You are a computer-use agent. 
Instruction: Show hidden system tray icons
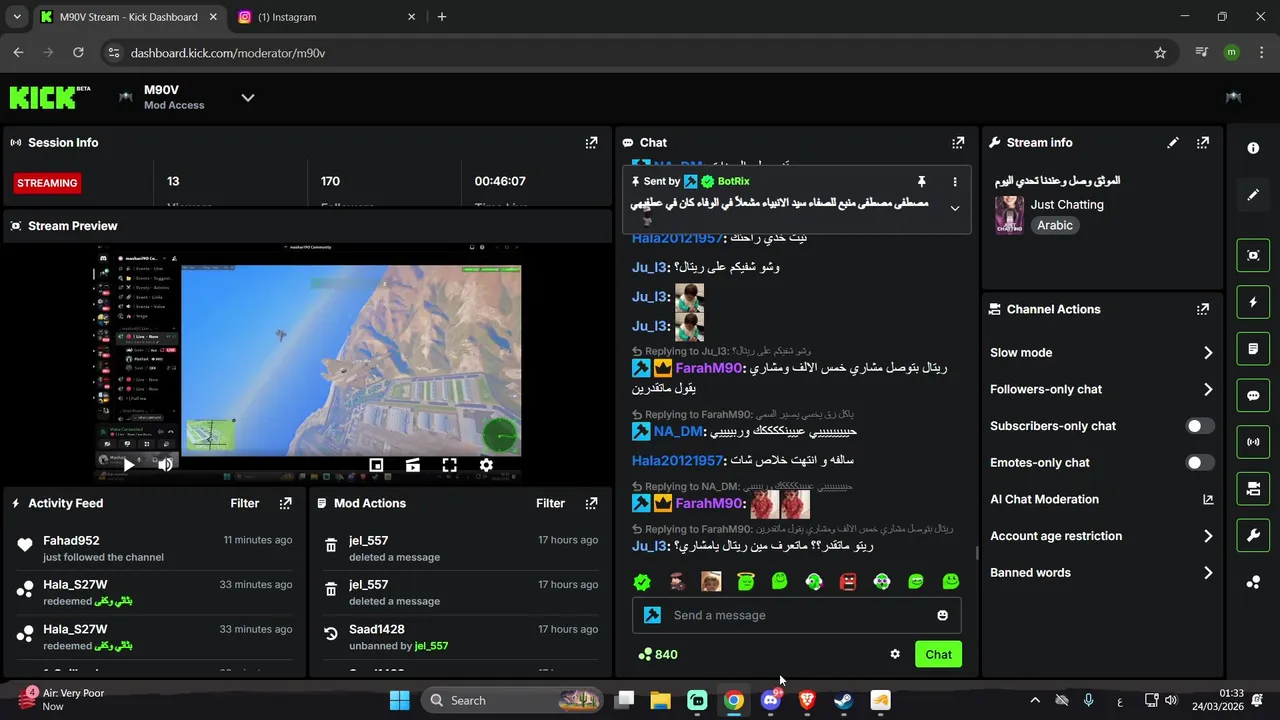(x=1035, y=700)
